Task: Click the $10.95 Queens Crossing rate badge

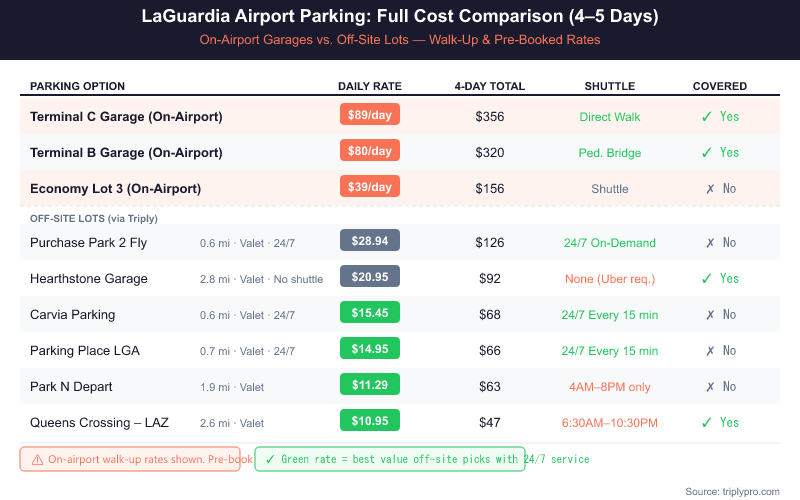Action: click(x=370, y=421)
